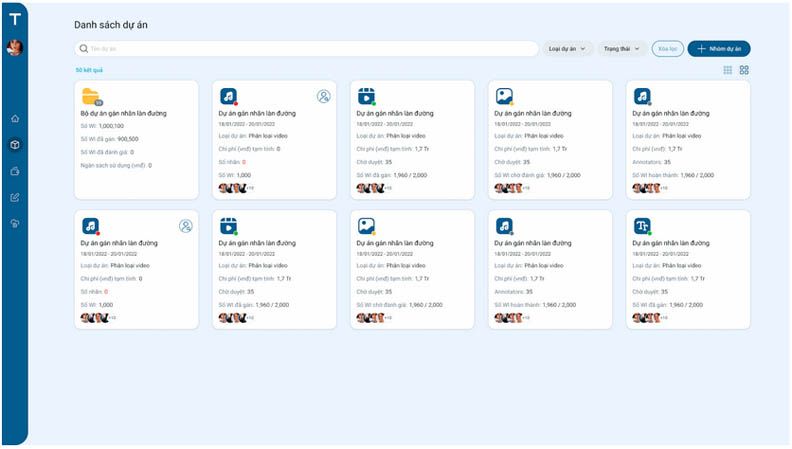Click video icon with green dot, bottom row

coord(229,226)
